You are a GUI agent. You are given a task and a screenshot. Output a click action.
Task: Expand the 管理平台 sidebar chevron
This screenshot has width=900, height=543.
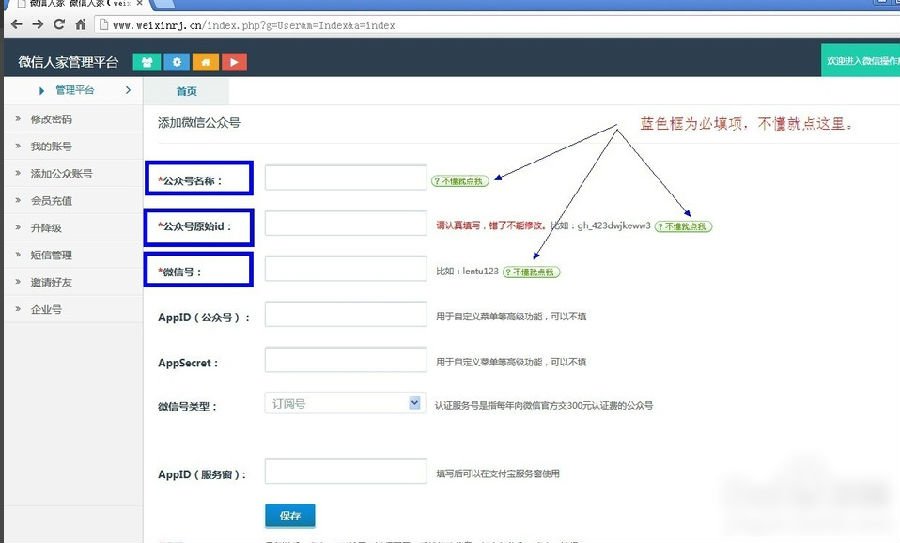[128, 90]
